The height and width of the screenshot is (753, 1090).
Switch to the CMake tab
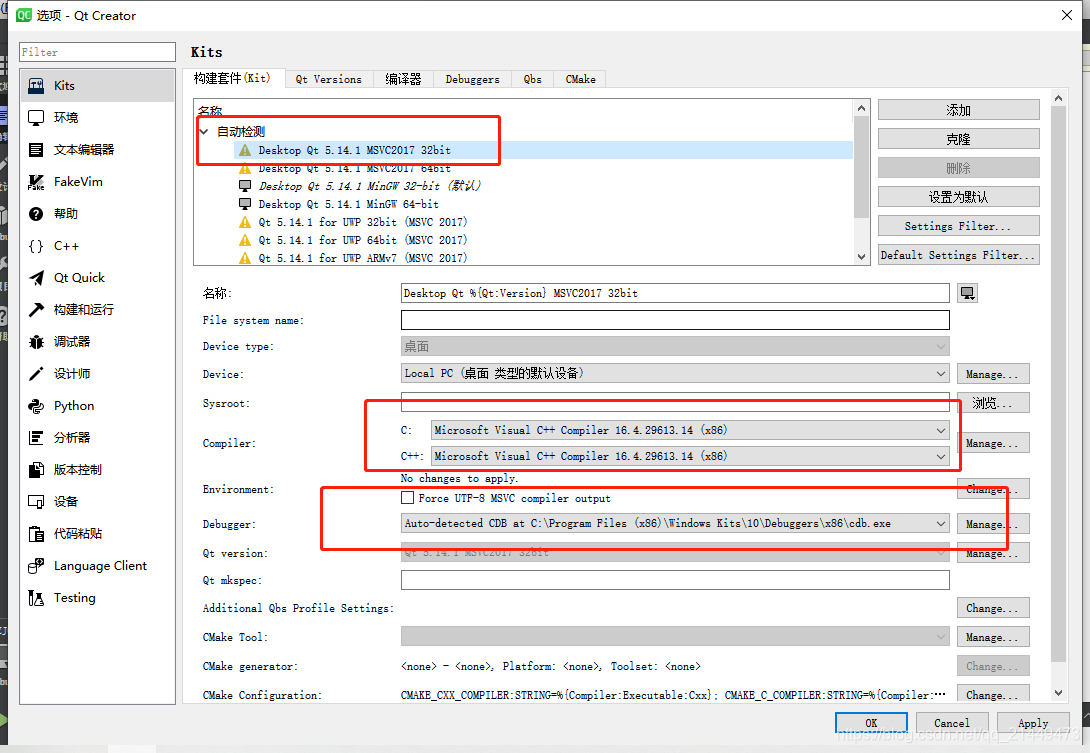[x=580, y=79]
